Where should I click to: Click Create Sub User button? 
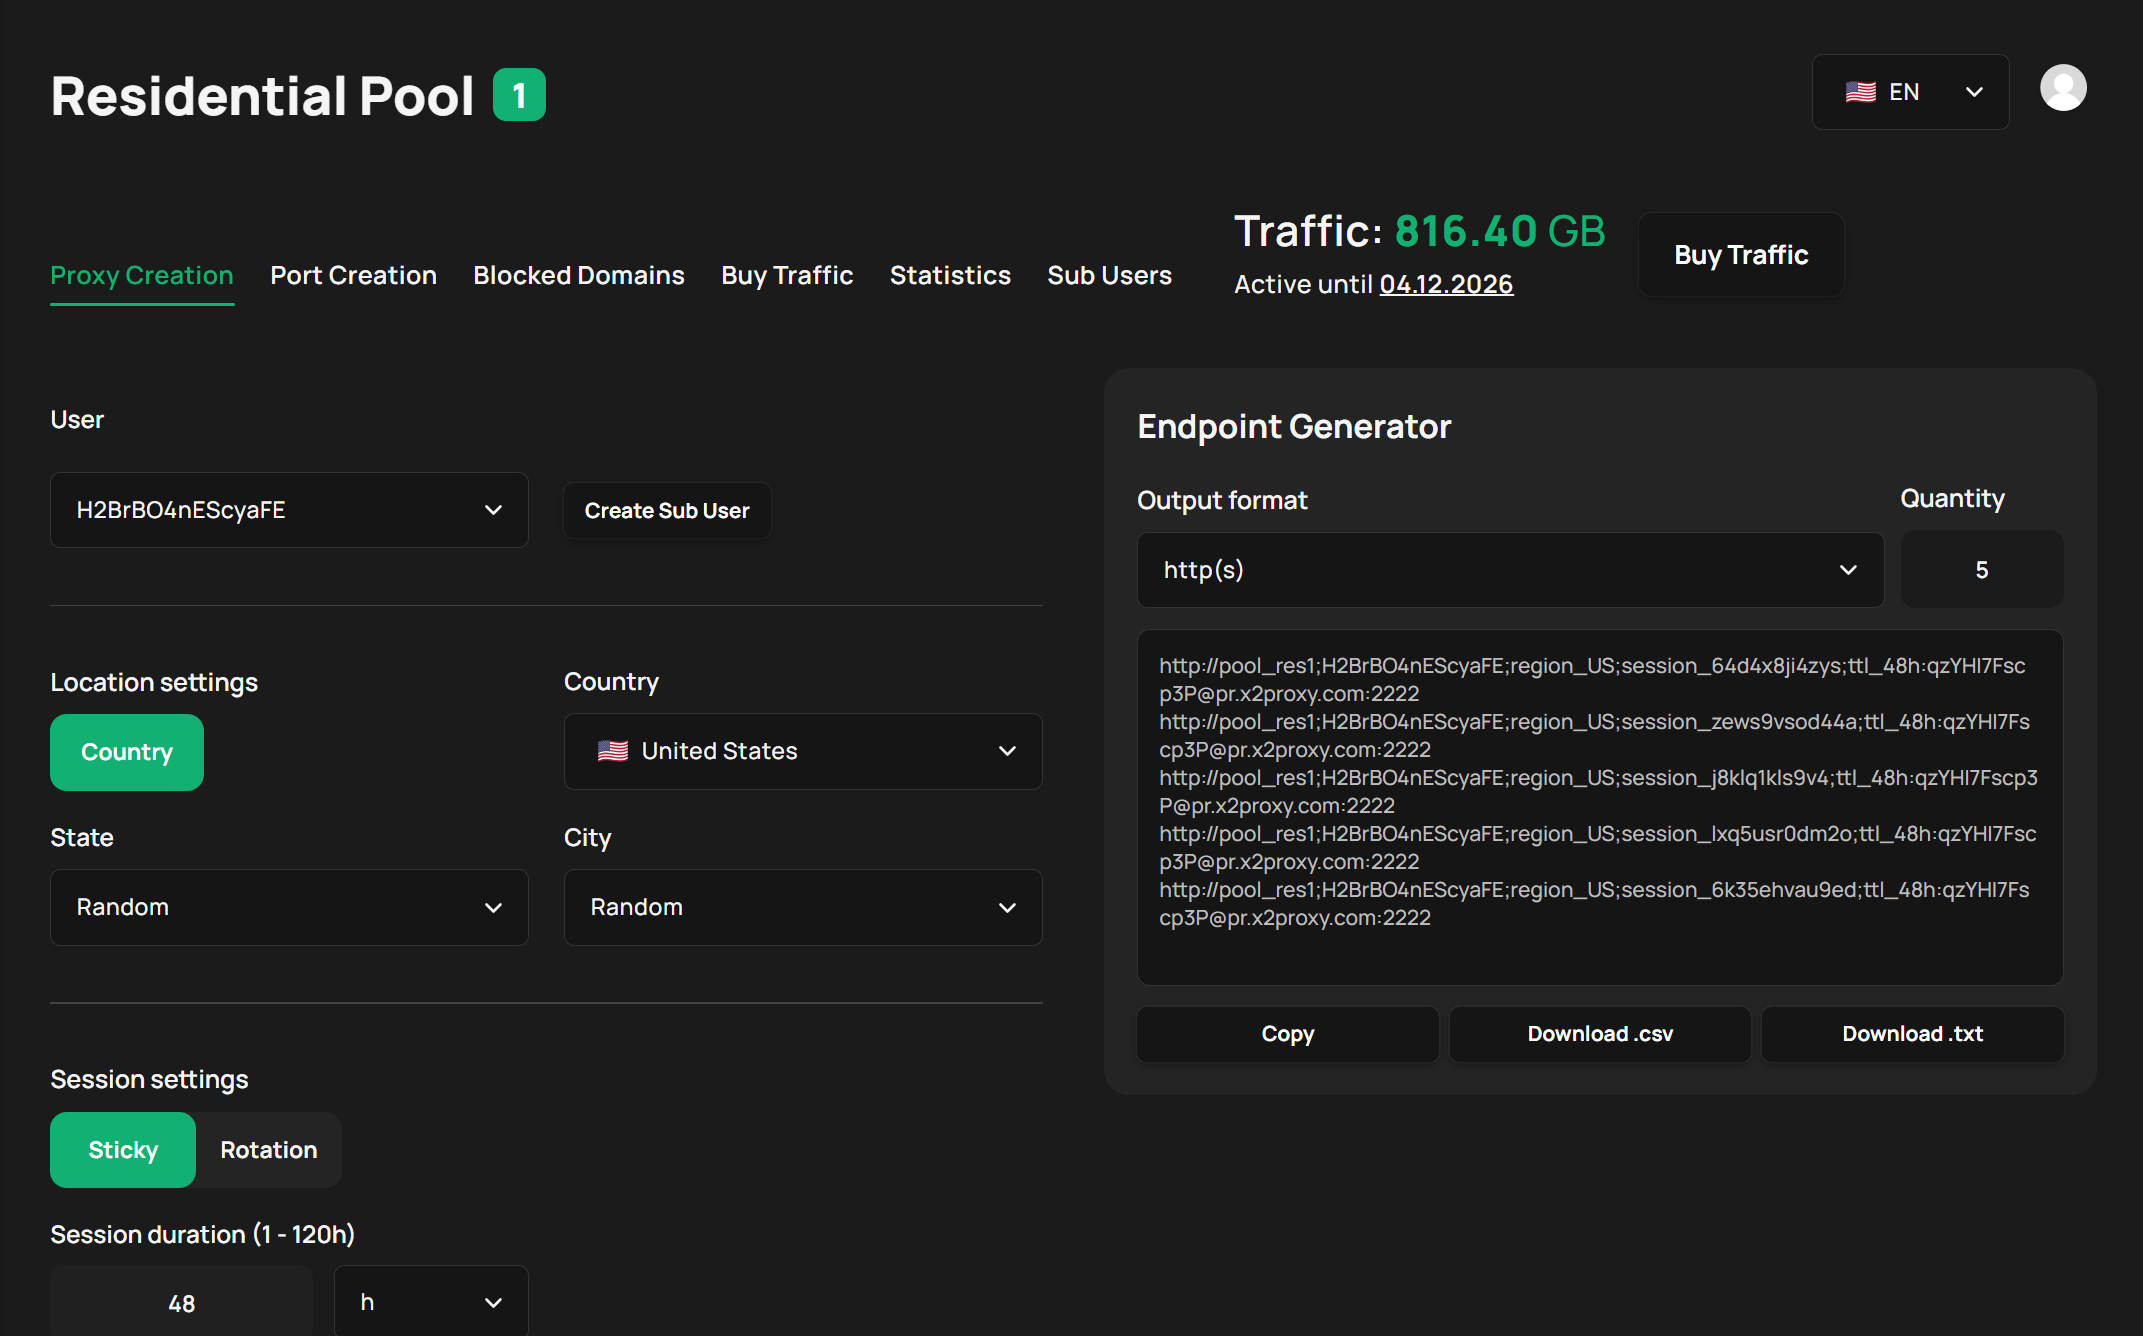[667, 510]
